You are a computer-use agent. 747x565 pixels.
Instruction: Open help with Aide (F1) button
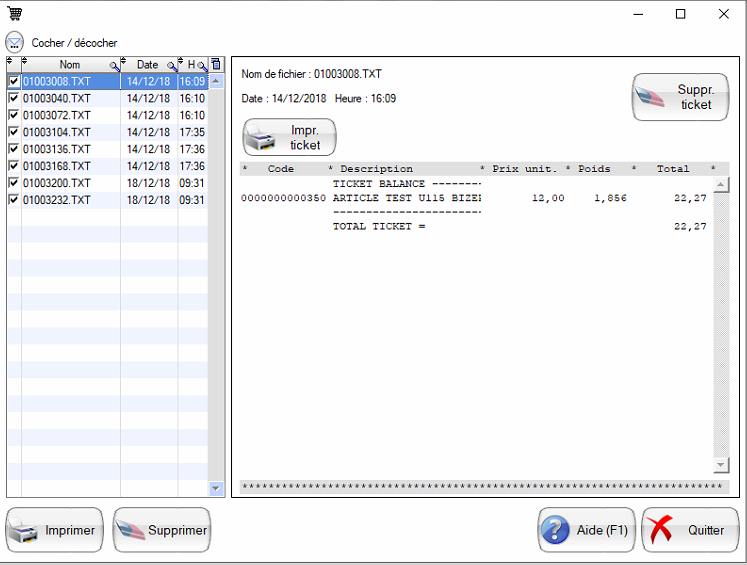[x=585, y=530]
